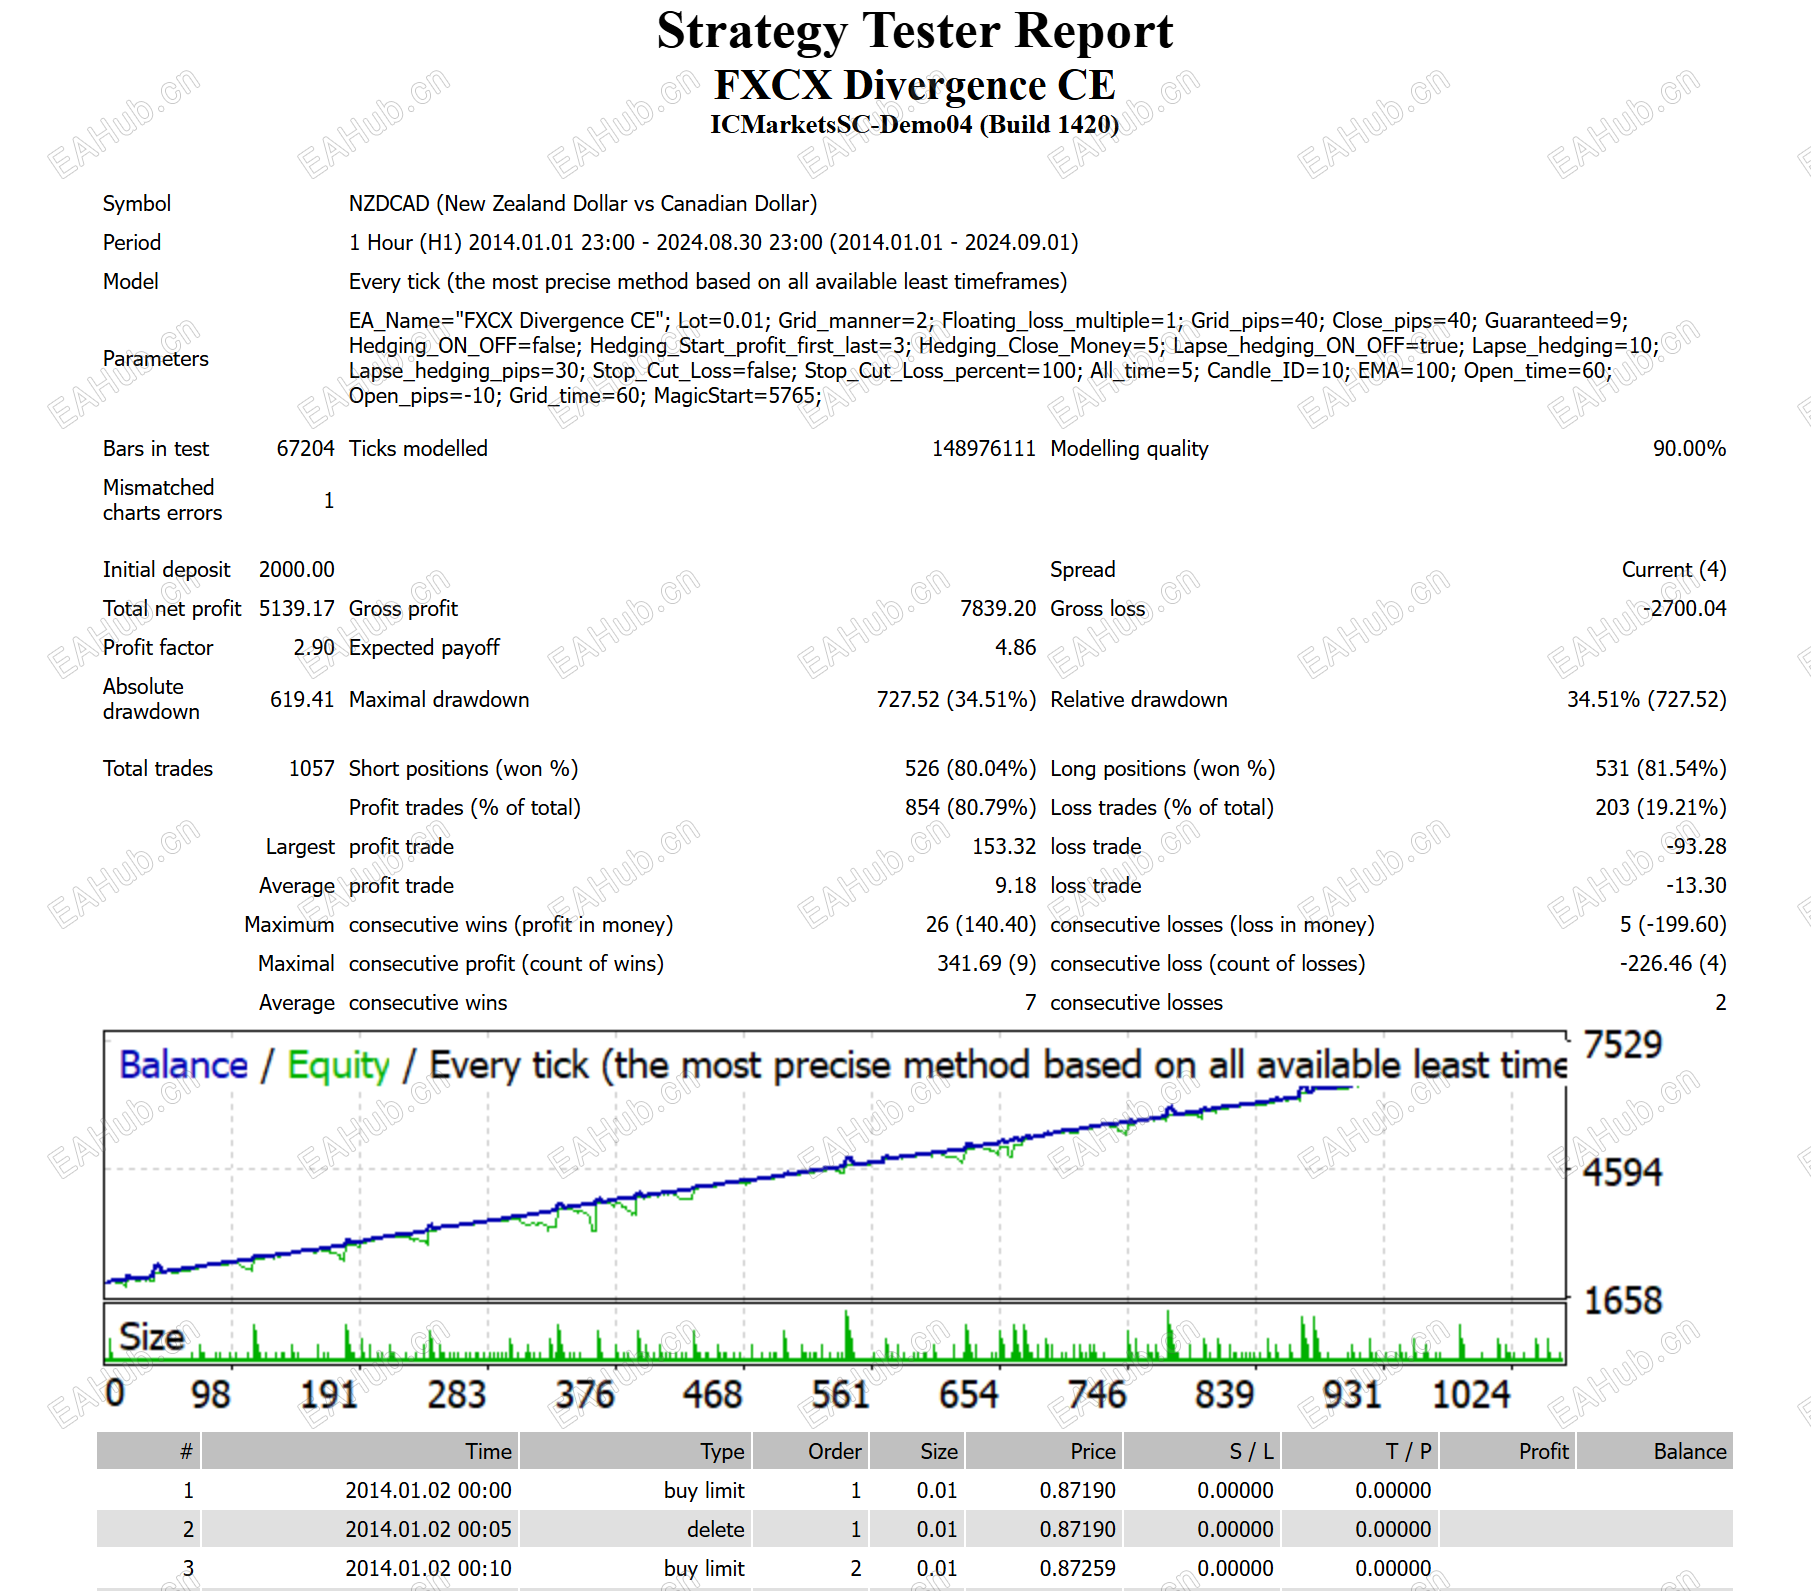
Task: Select the FXCX Divergence CE title
Action: click(914, 86)
